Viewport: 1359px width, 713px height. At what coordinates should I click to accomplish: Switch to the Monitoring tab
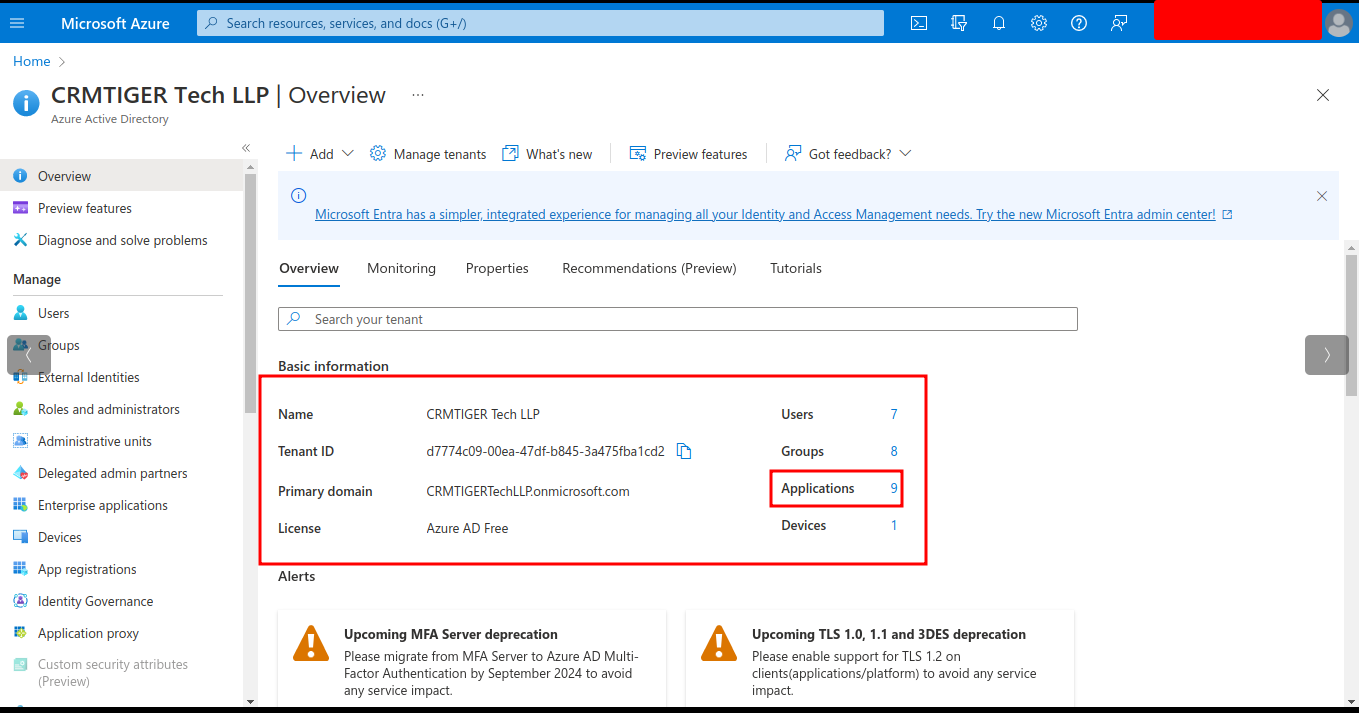point(401,268)
